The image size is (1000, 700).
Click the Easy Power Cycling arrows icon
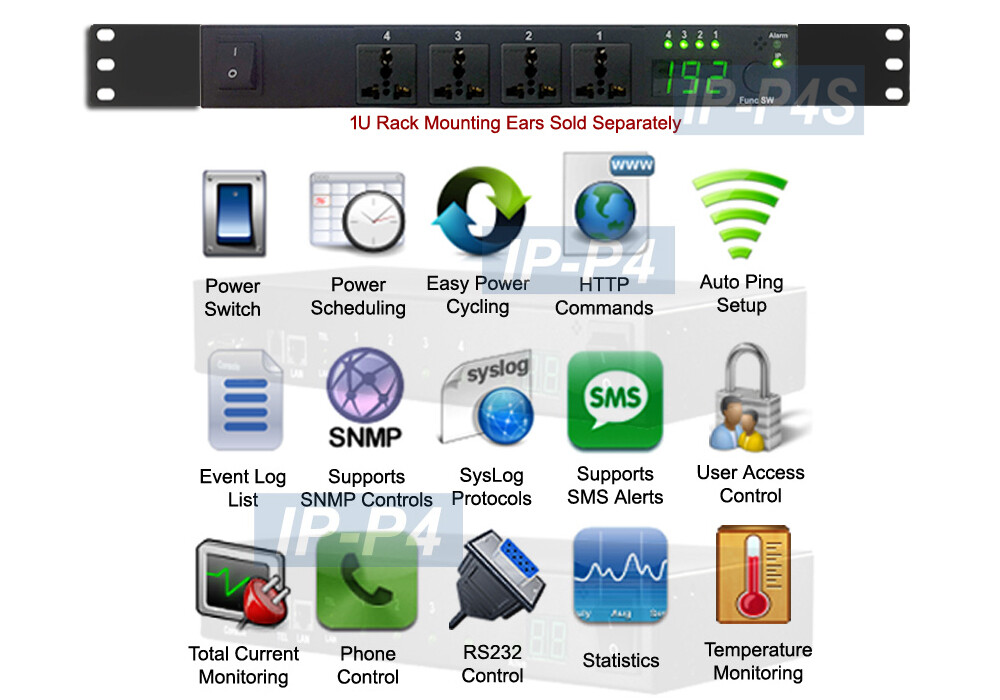(481, 211)
